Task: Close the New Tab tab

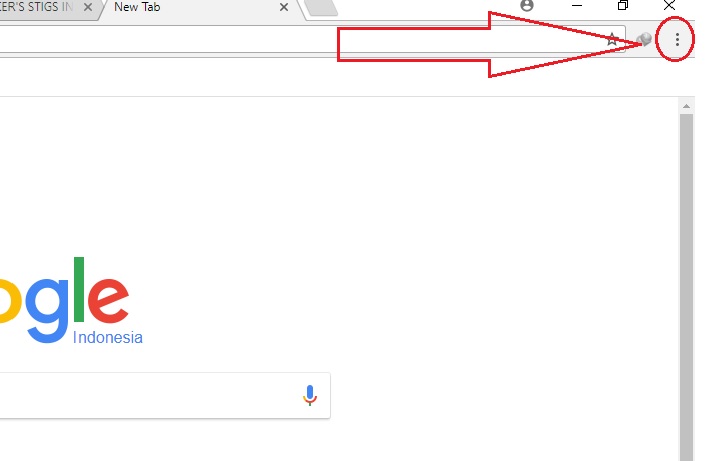Action: (x=284, y=7)
